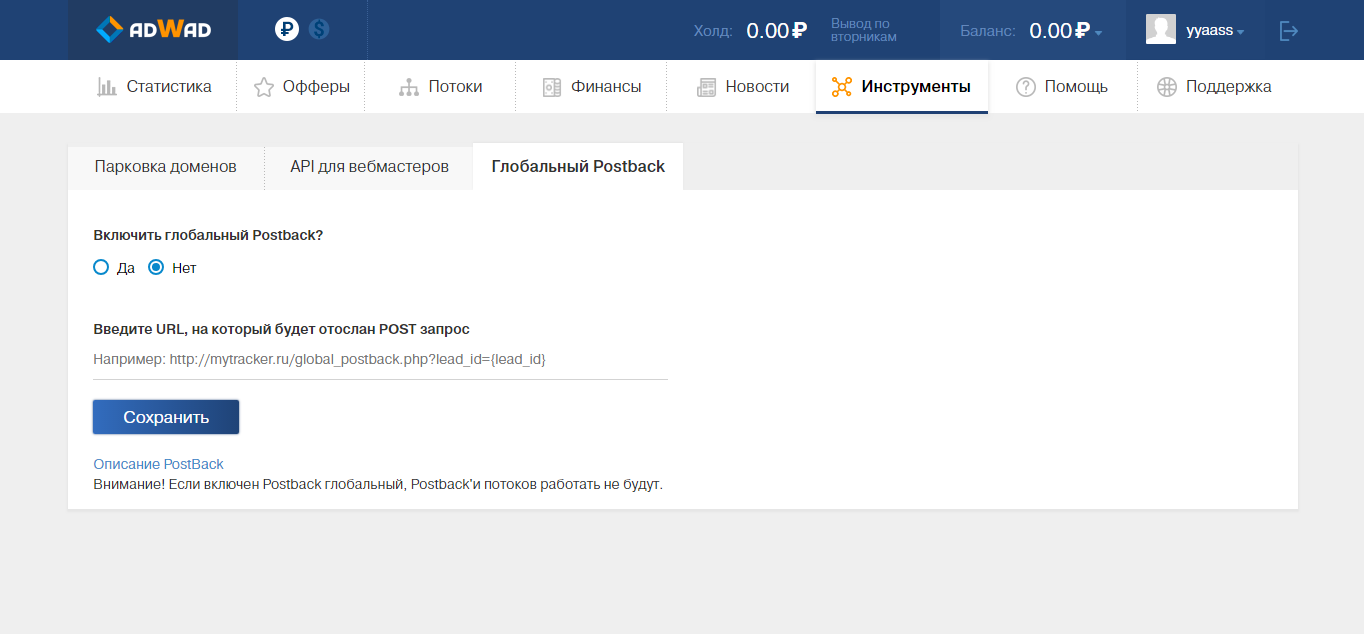The height and width of the screenshot is (634, 1364).
Task: Click the Поддержка globe icon
Action: [x=1166, y=87]
